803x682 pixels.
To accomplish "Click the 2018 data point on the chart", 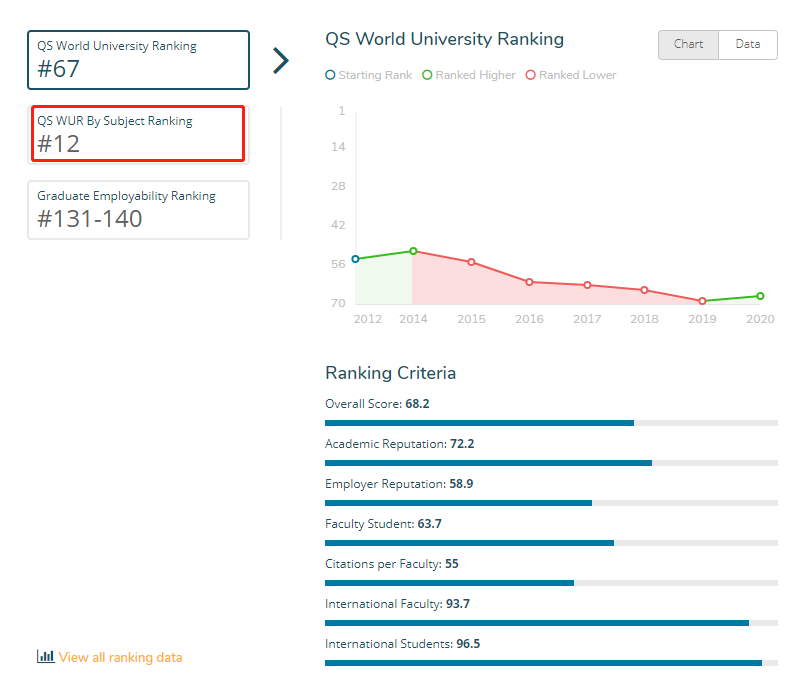I will pos(644,290).
